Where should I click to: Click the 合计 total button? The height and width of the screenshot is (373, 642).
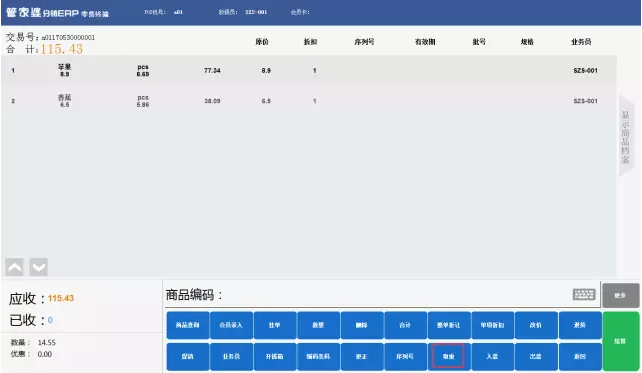[x=405, y=325]
